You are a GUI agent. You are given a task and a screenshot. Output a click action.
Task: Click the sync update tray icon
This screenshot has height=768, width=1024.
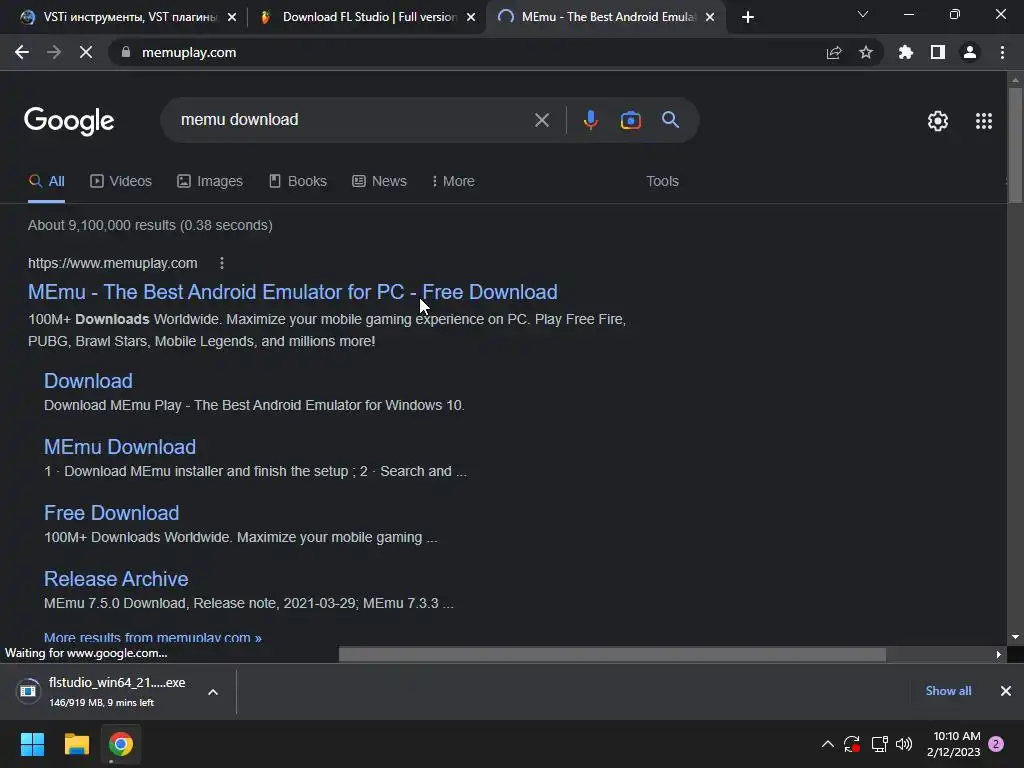[852, 744]
